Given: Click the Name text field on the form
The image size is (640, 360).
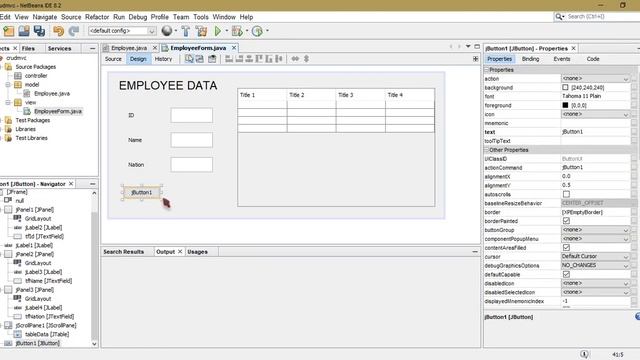Looking at the screenshot, I should [191, 140].
